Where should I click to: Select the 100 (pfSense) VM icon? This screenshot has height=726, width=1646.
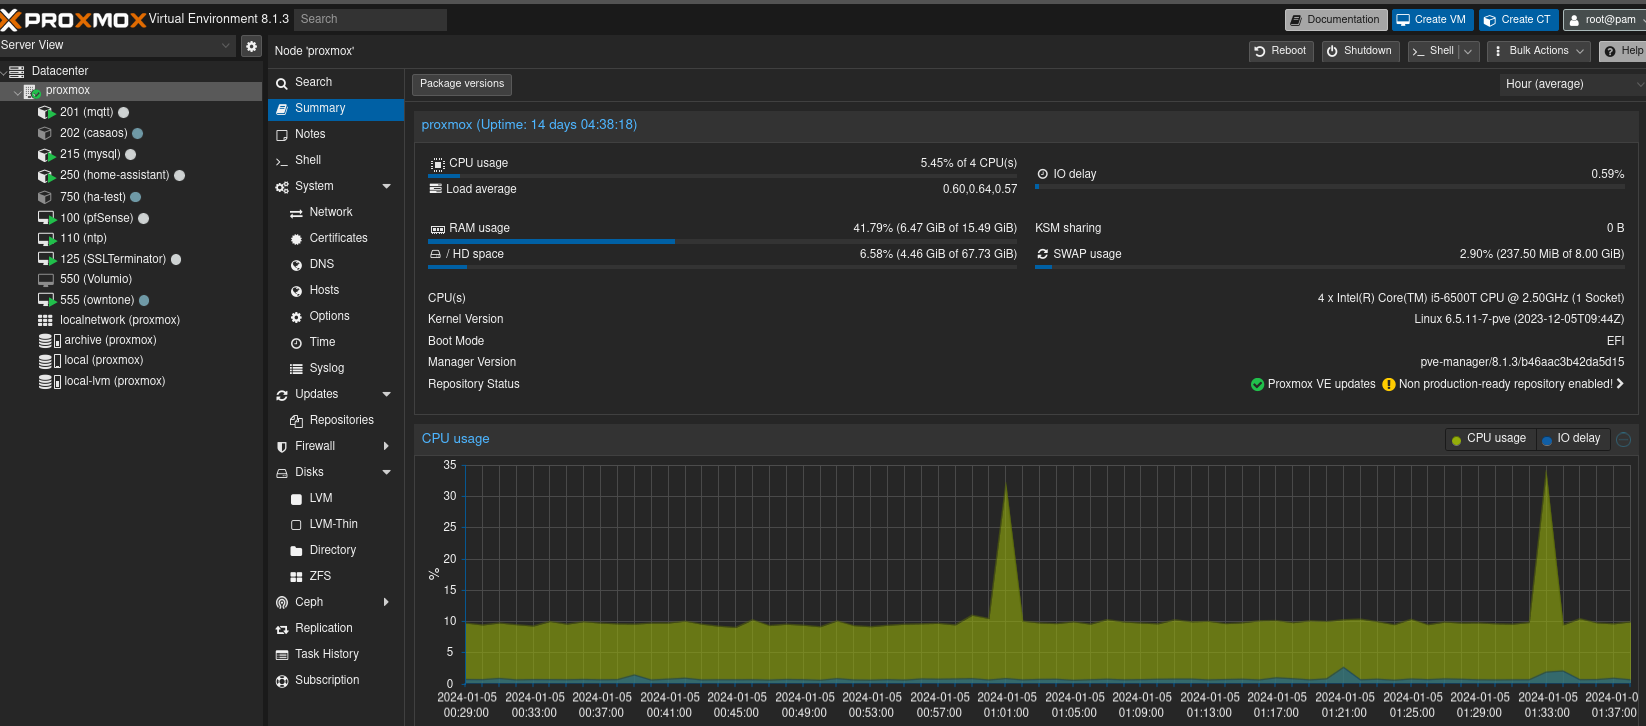click(46, 218)
